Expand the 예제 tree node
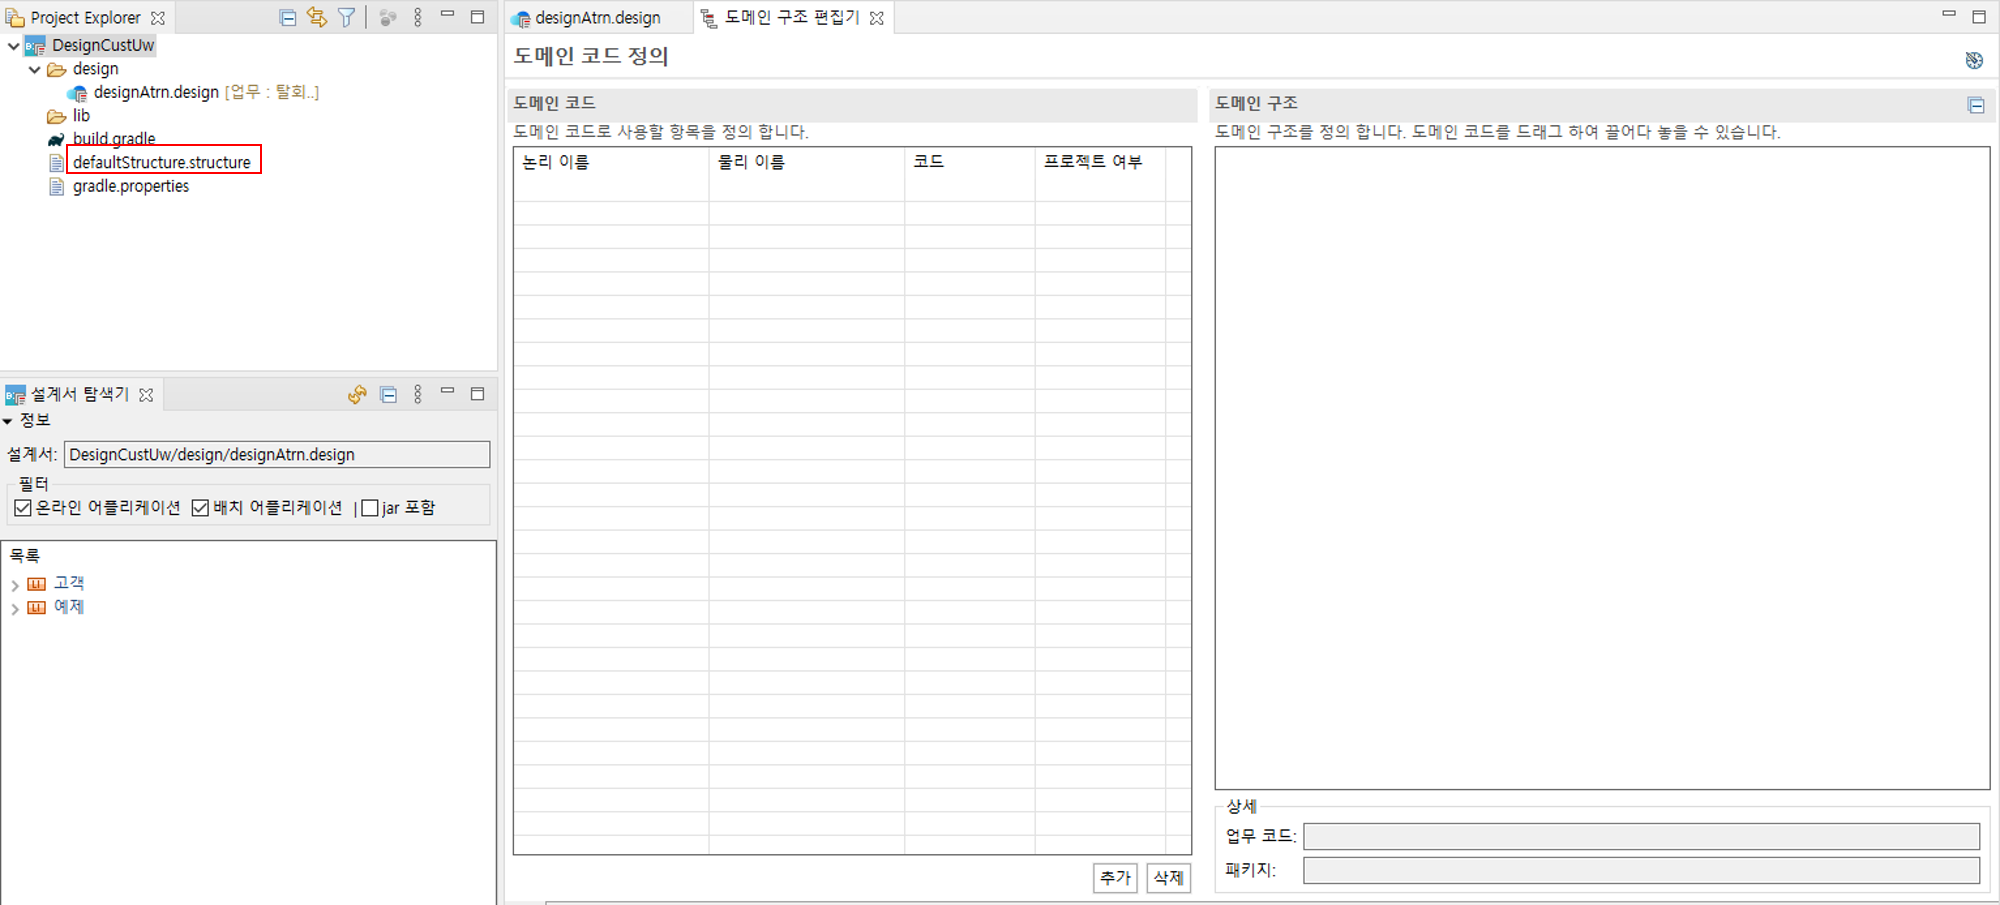This screenshot has height=905, width=2000. coord(15,608)
